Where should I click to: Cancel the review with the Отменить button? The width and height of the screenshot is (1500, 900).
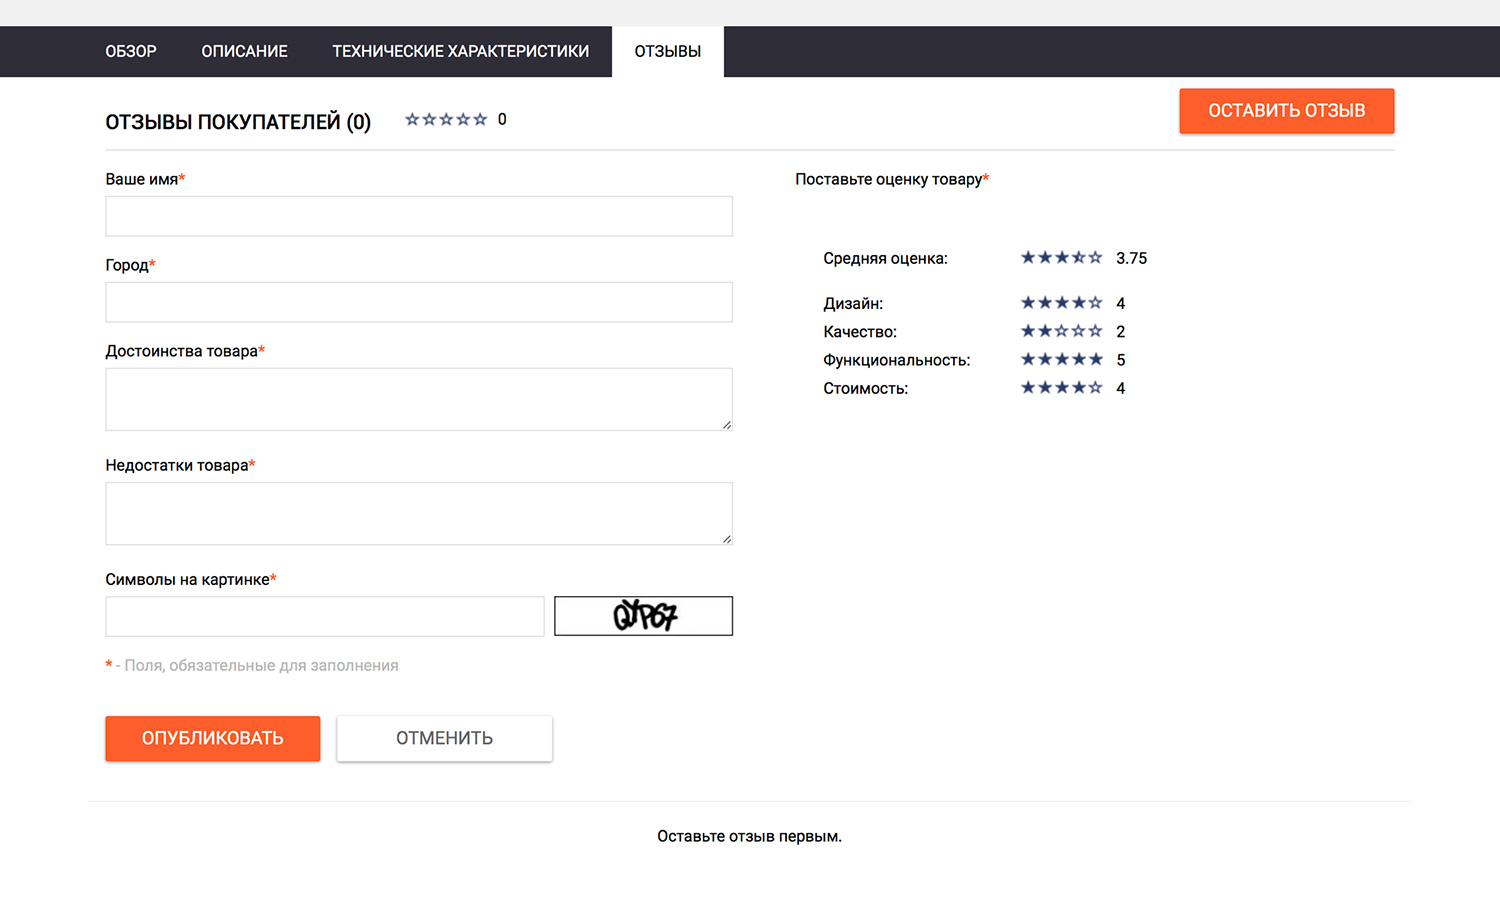444,738
